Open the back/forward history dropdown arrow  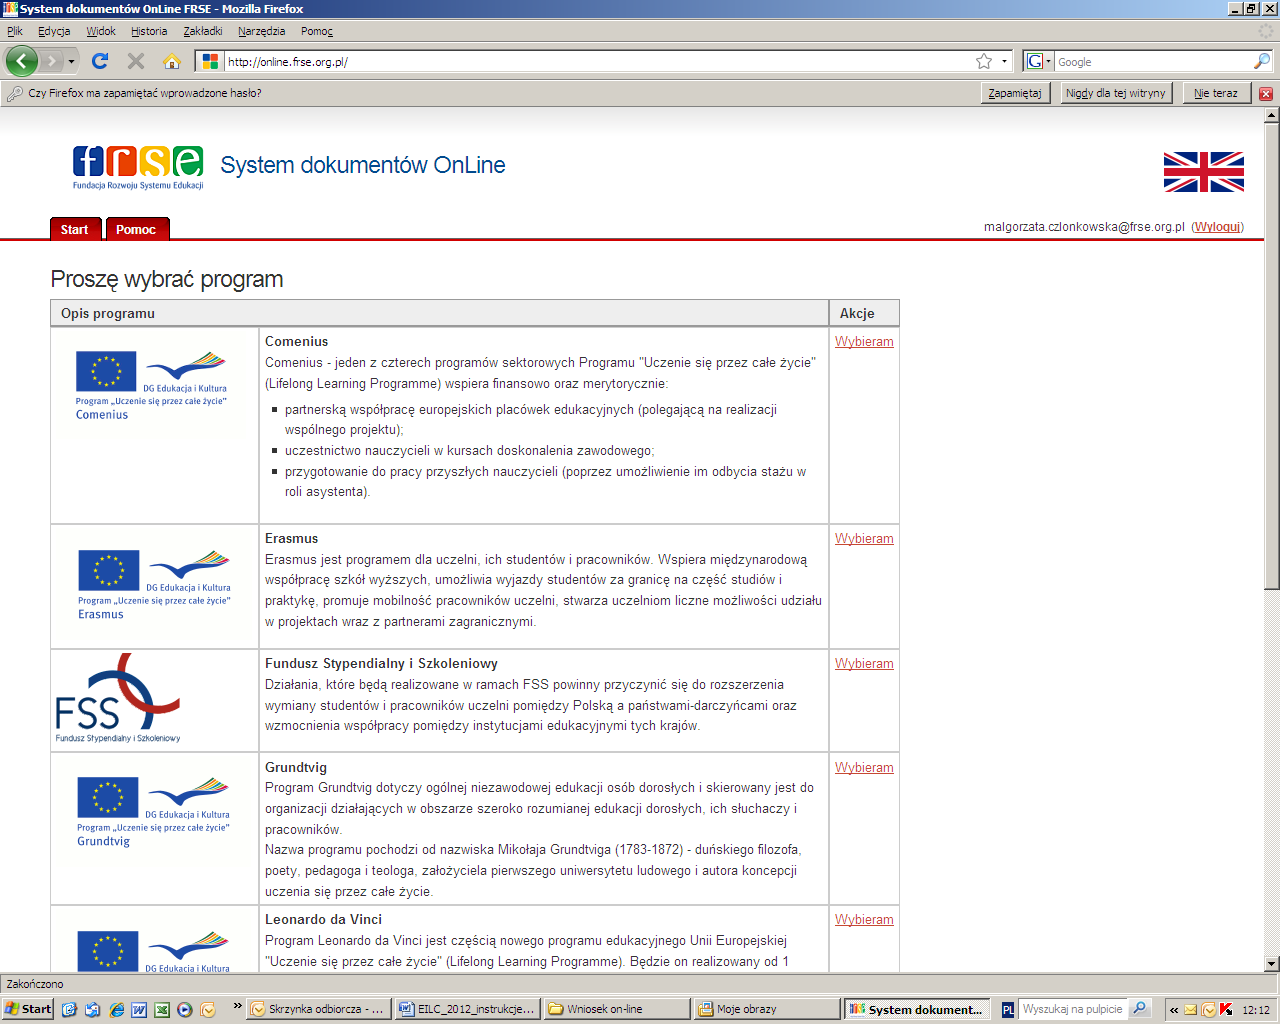click(71, 62)
